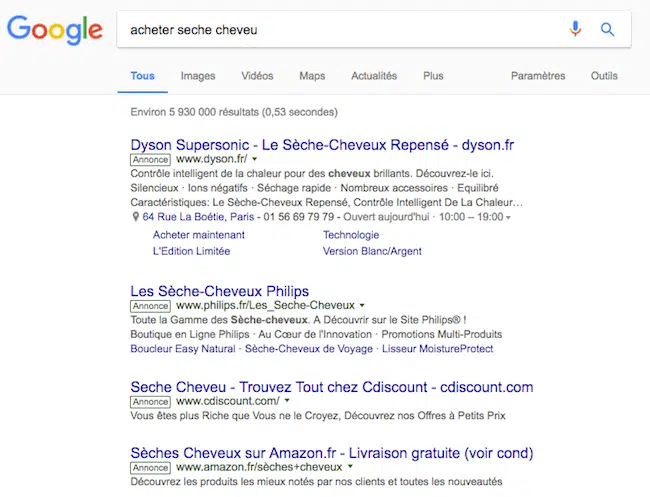
Task: Click the Acheter maintenant sitelink
Action: pos(199,235)
